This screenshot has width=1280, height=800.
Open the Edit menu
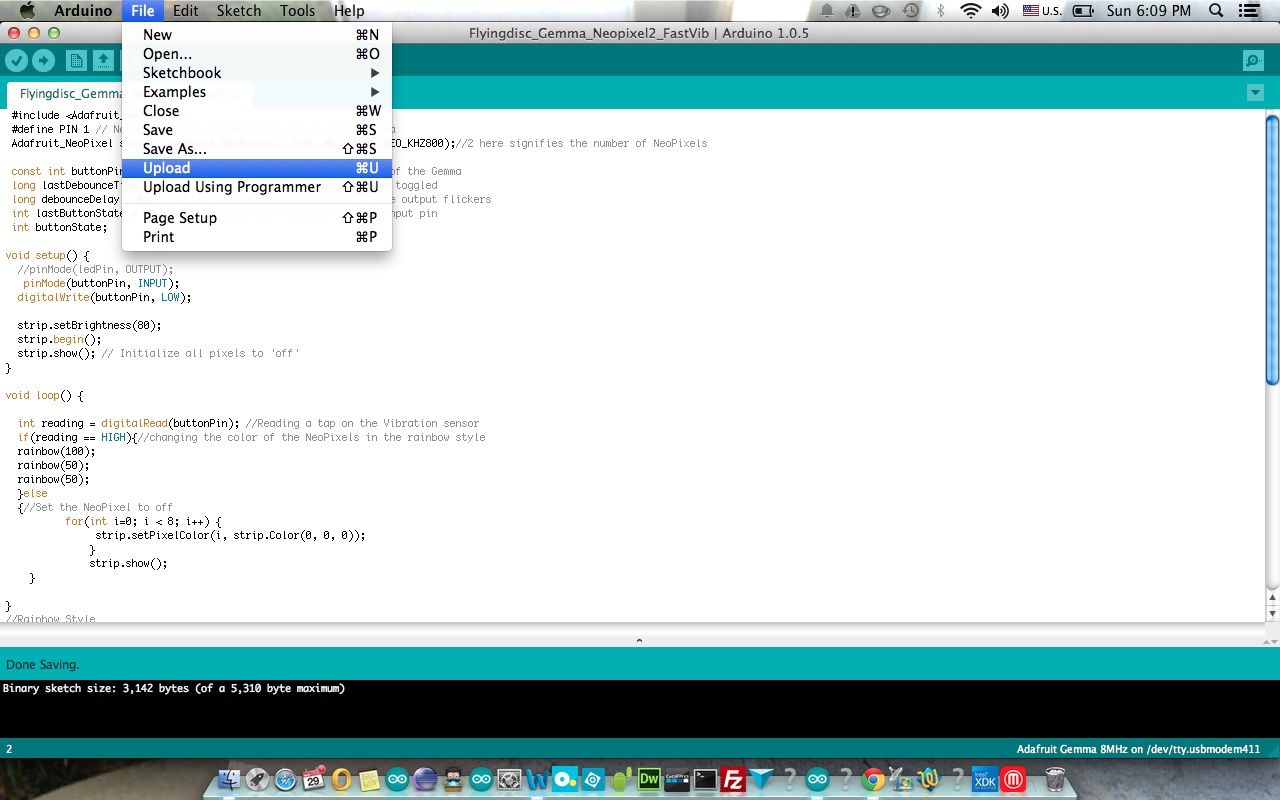point(185,11)
